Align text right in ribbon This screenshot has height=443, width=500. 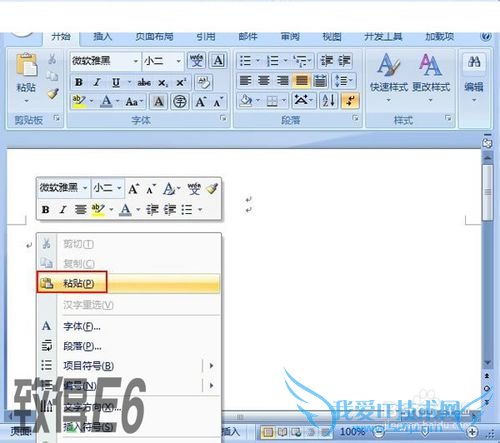[x=283, y=81]
